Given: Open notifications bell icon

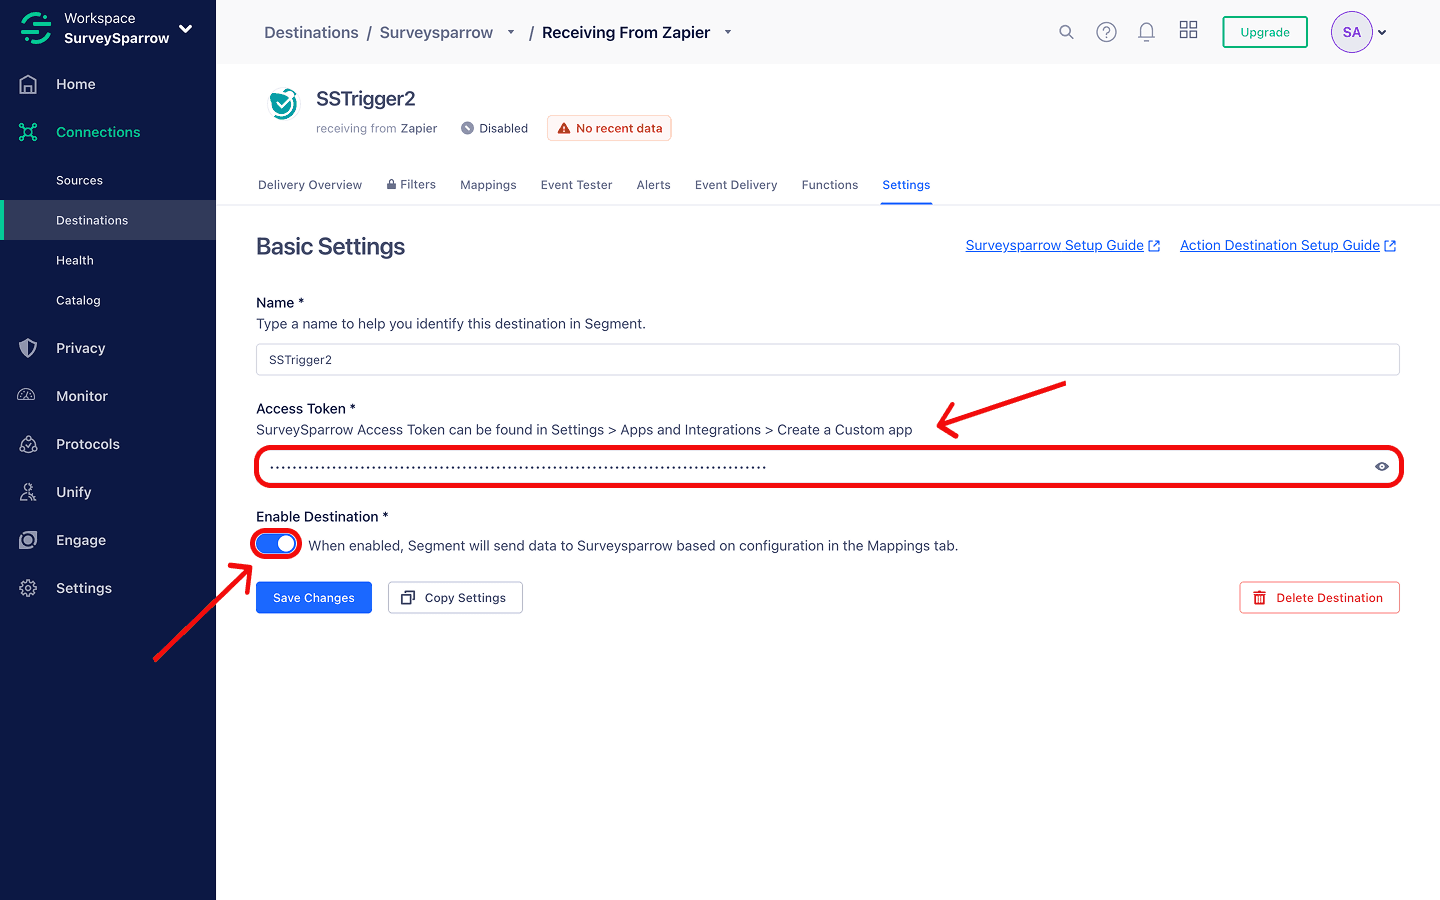Looking at the screenshot, I should (x=1146, y=32).
